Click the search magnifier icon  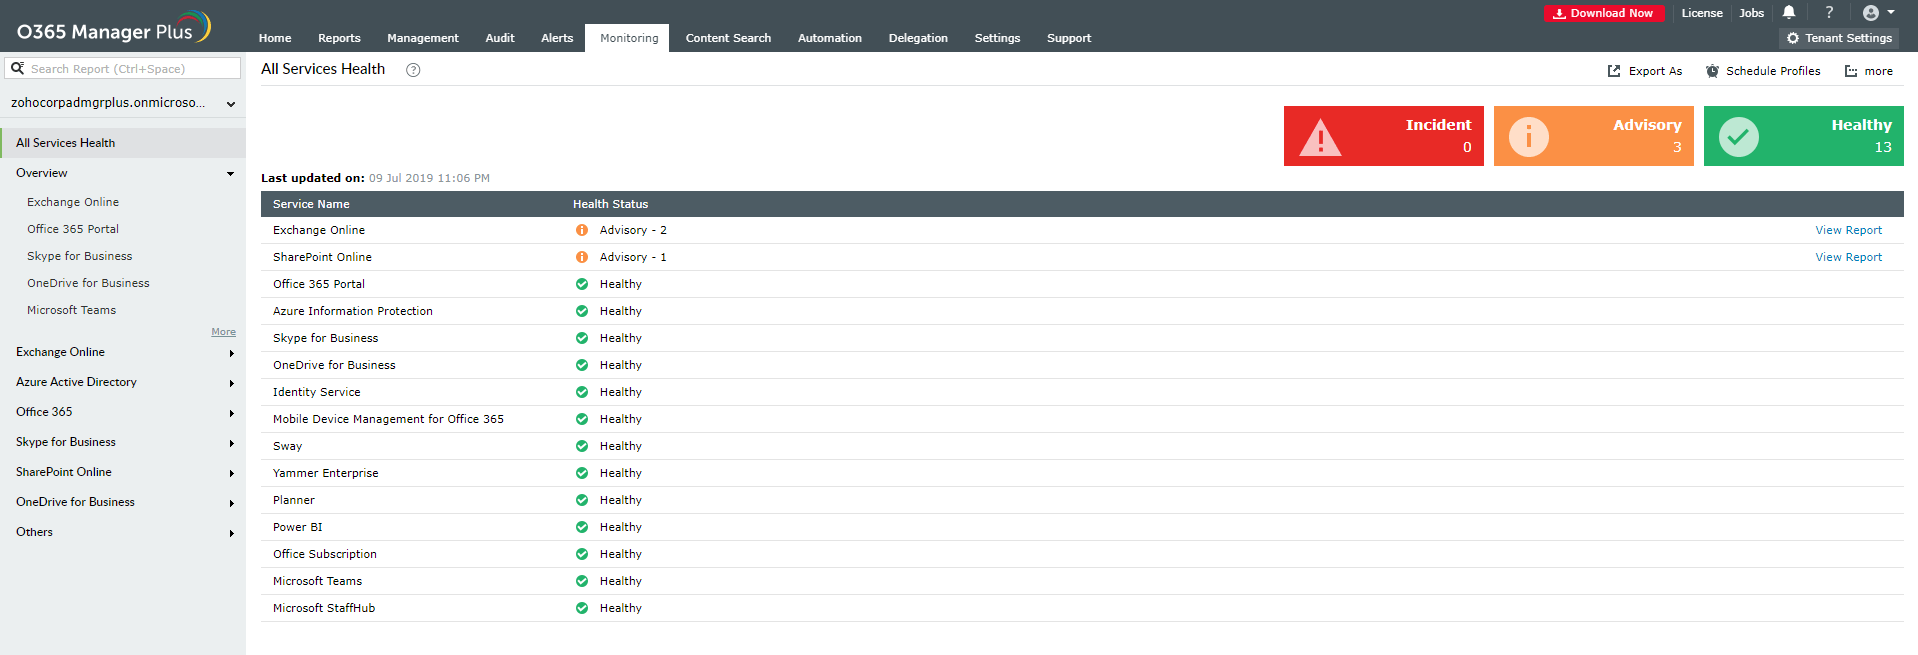coord(17,68)
